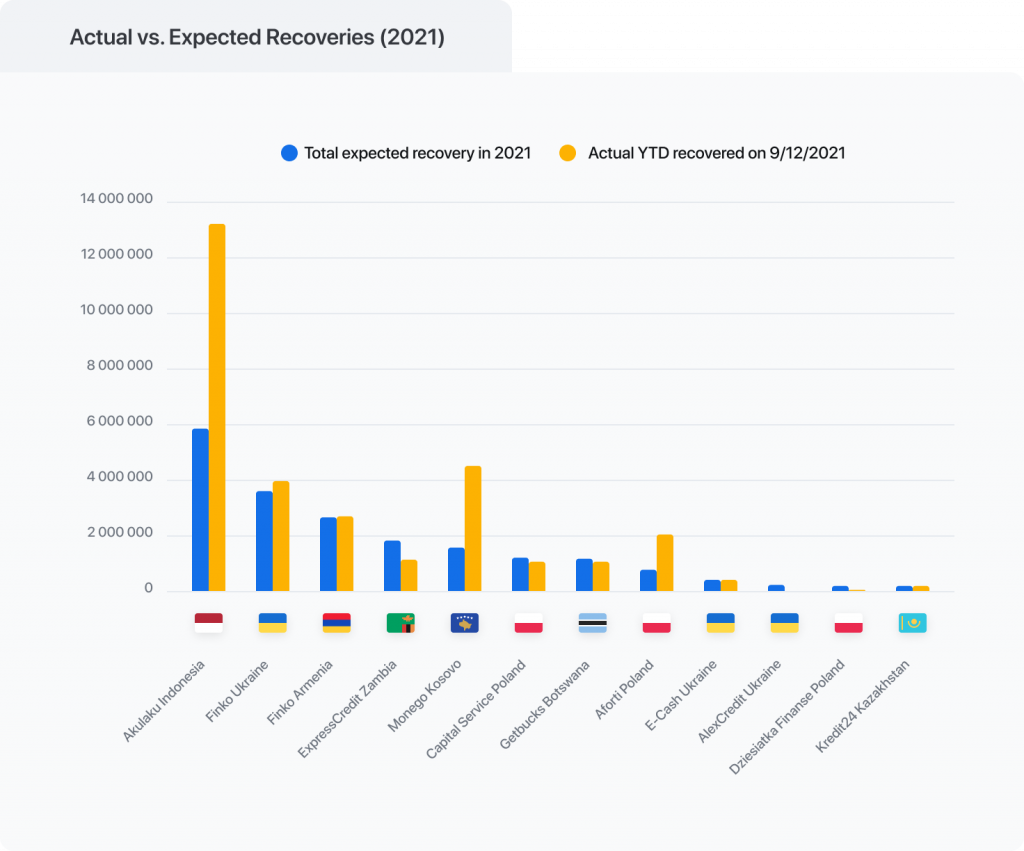Click the Indonesia flag under Akulaku bars
Screen dimensions: 1024x851
click(208, 623)
